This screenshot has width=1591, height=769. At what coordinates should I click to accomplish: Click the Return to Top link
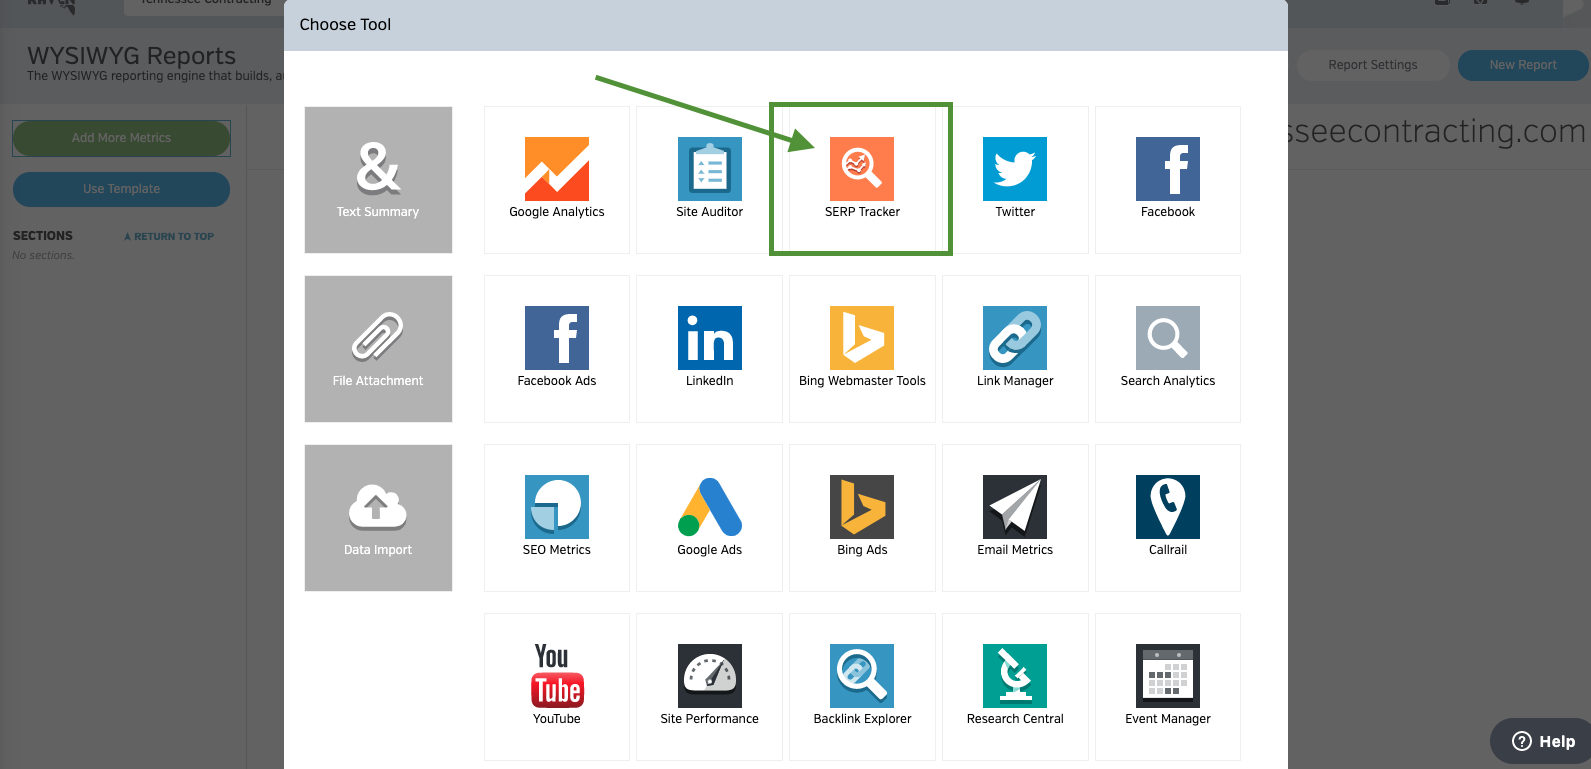point(169,237)
